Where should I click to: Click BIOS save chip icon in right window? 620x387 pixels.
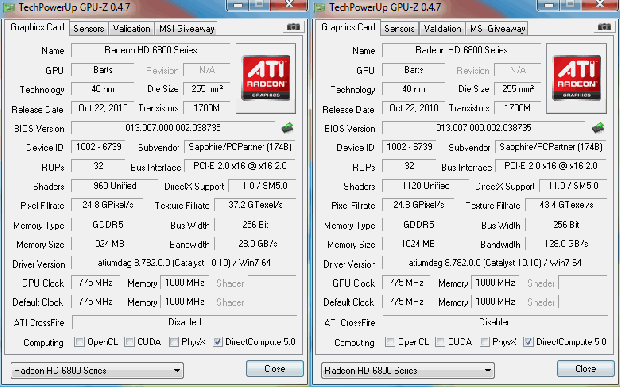[x=598, y=128]
